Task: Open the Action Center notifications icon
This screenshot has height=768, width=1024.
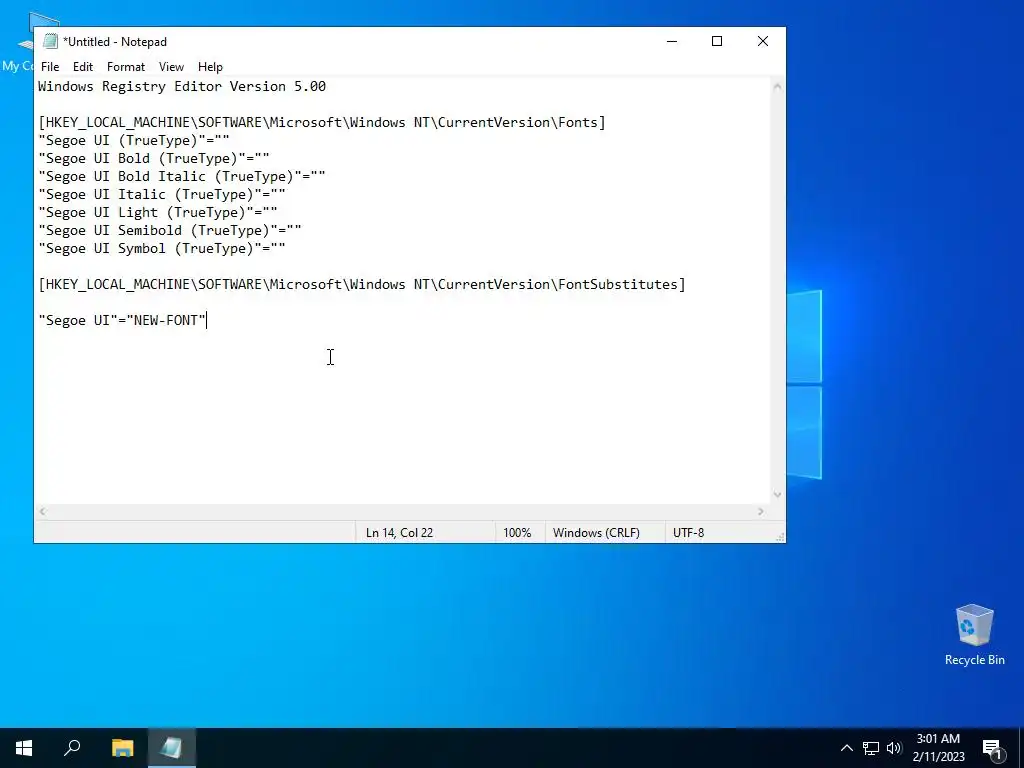Action: (992, 748)
